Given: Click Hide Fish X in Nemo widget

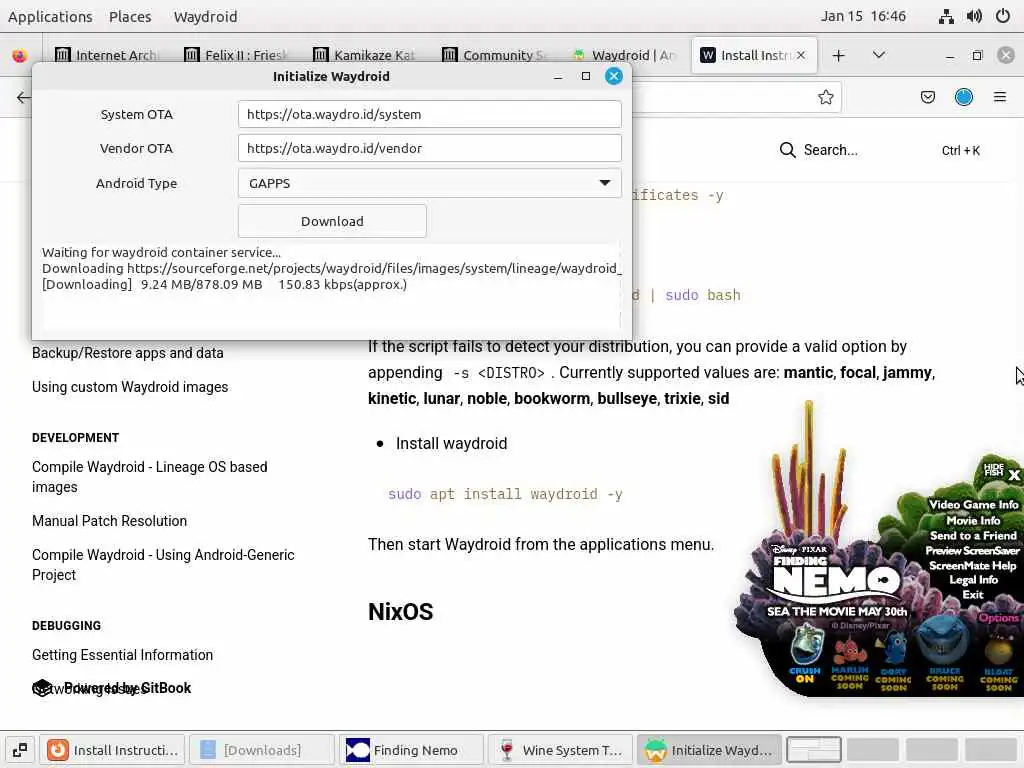Looking at the screenshot, I should pos(1002,470).
